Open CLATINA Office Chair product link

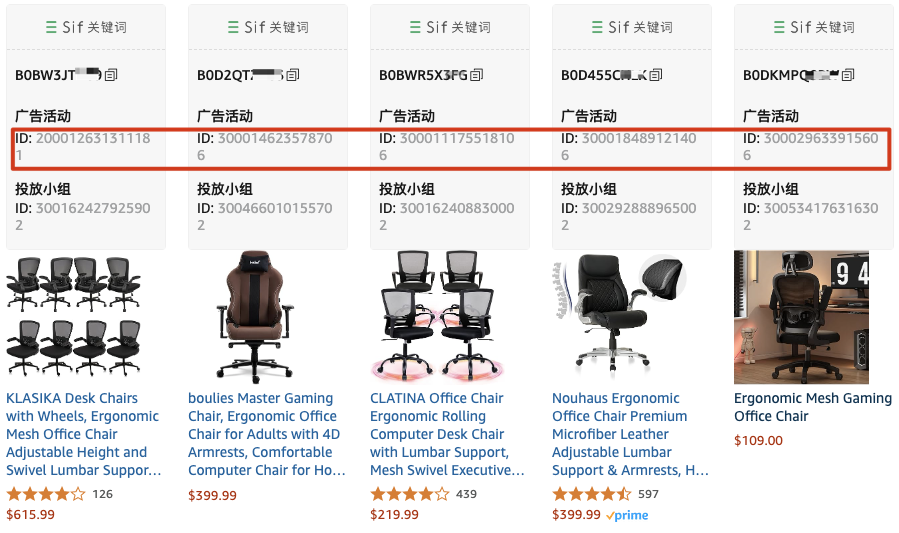tap(447, 434)
